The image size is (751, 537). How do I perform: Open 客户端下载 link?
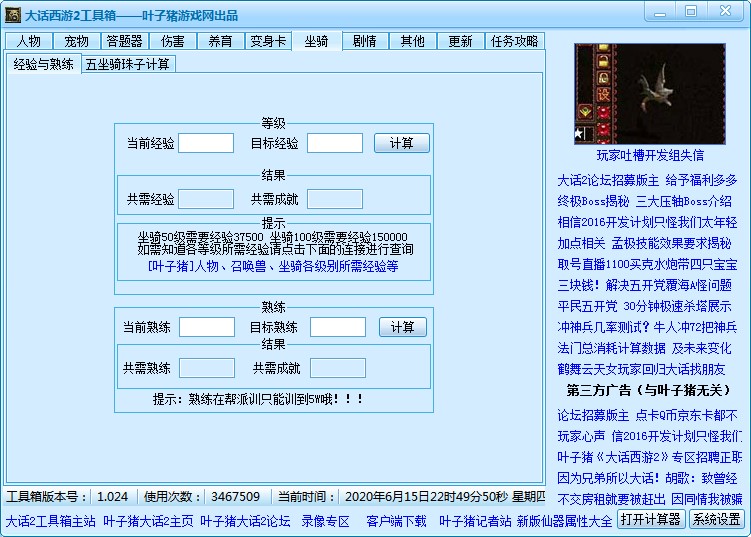[x=396, y=521]
